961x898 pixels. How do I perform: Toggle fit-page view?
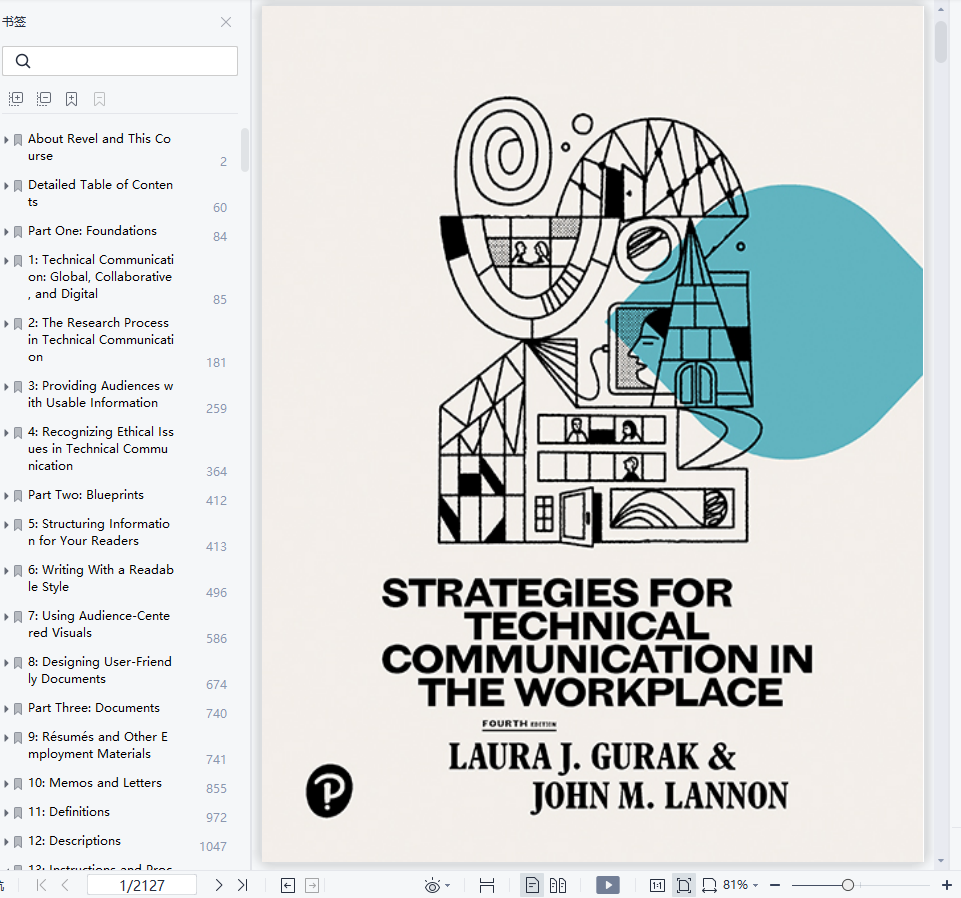(x=683, y=885)
